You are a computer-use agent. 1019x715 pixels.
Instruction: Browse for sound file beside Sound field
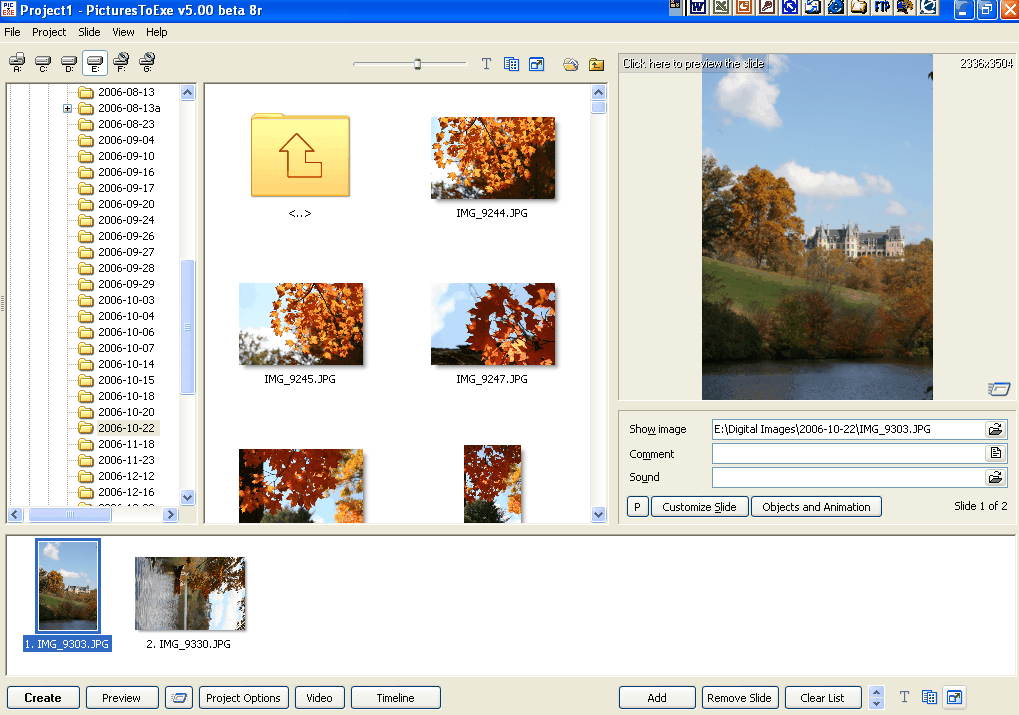(995, 478)
